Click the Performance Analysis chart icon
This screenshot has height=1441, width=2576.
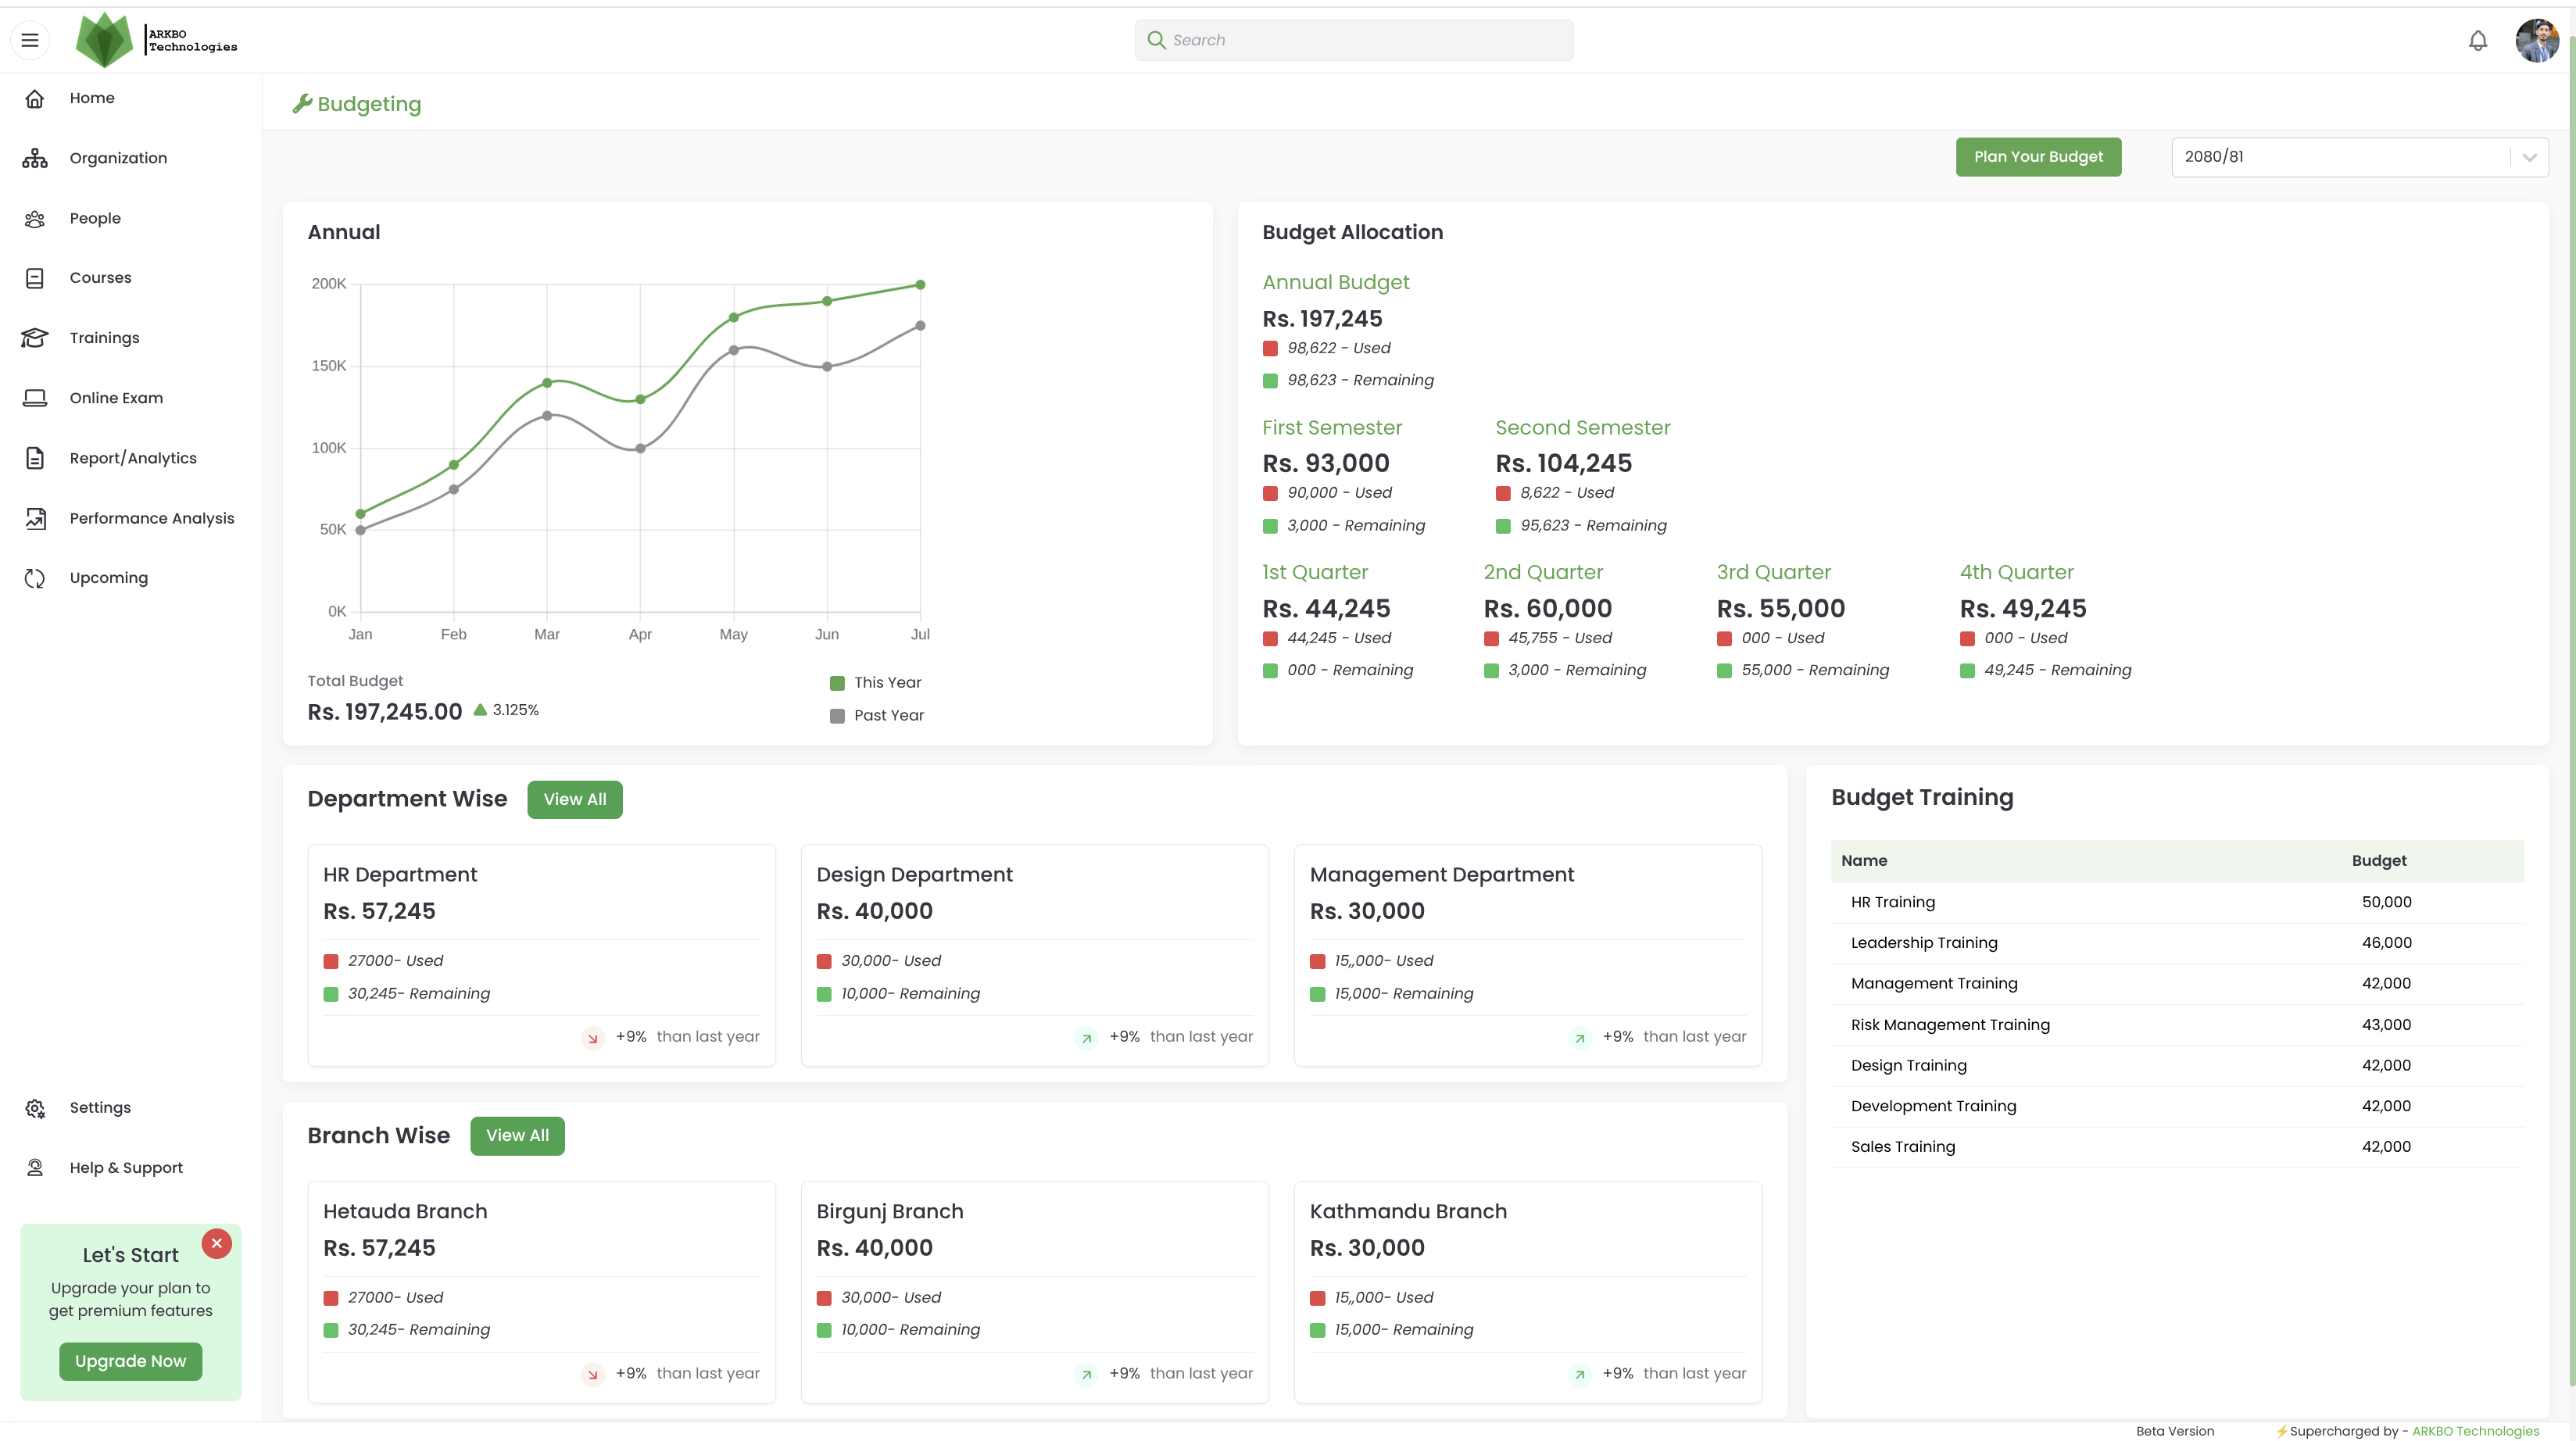[x=35, y=518]
